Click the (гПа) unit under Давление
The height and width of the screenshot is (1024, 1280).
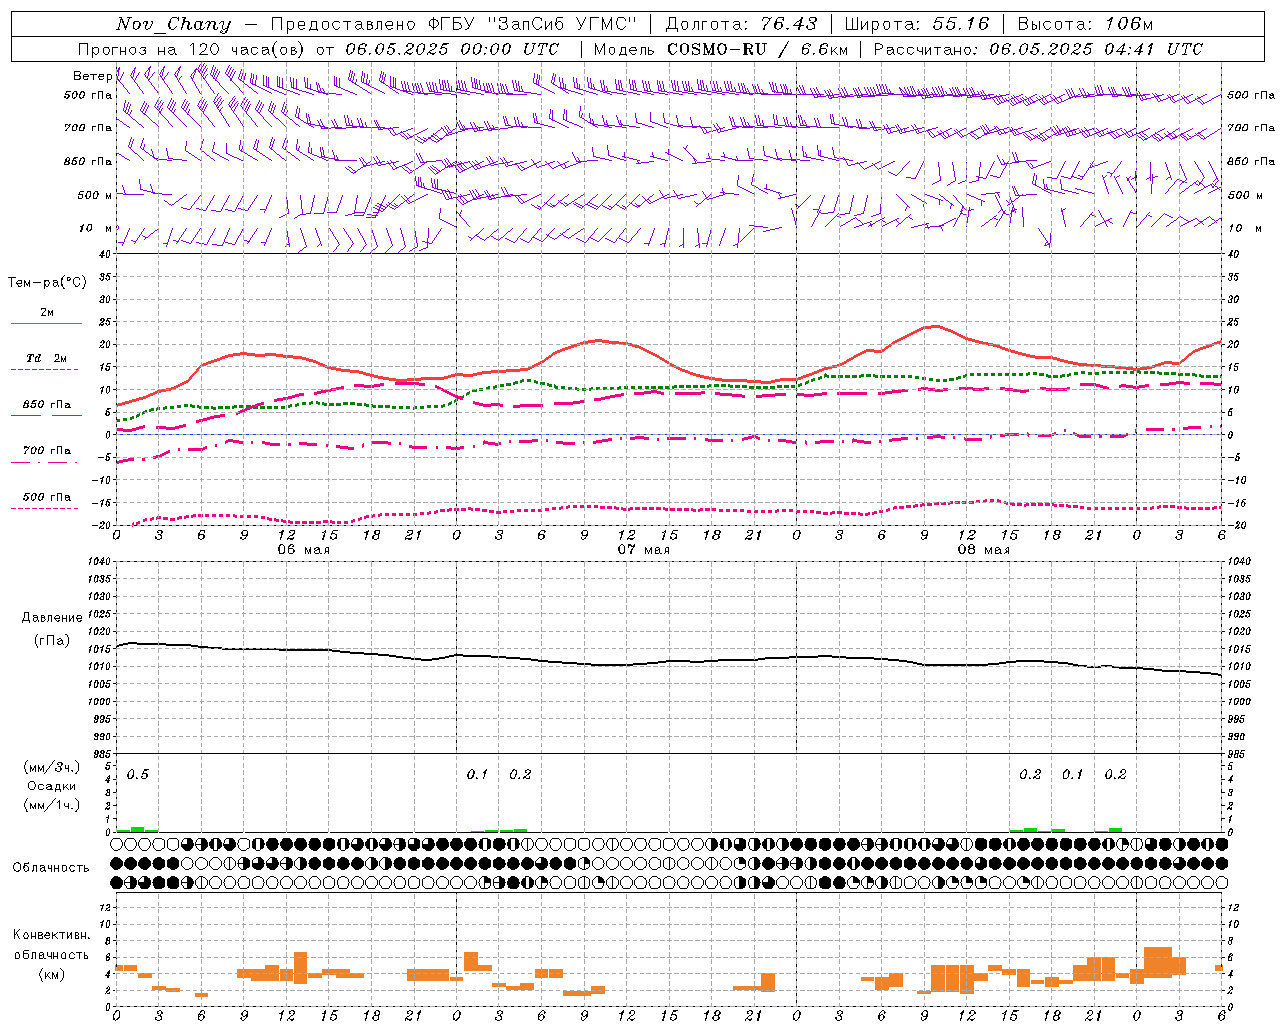coord(52,641)
